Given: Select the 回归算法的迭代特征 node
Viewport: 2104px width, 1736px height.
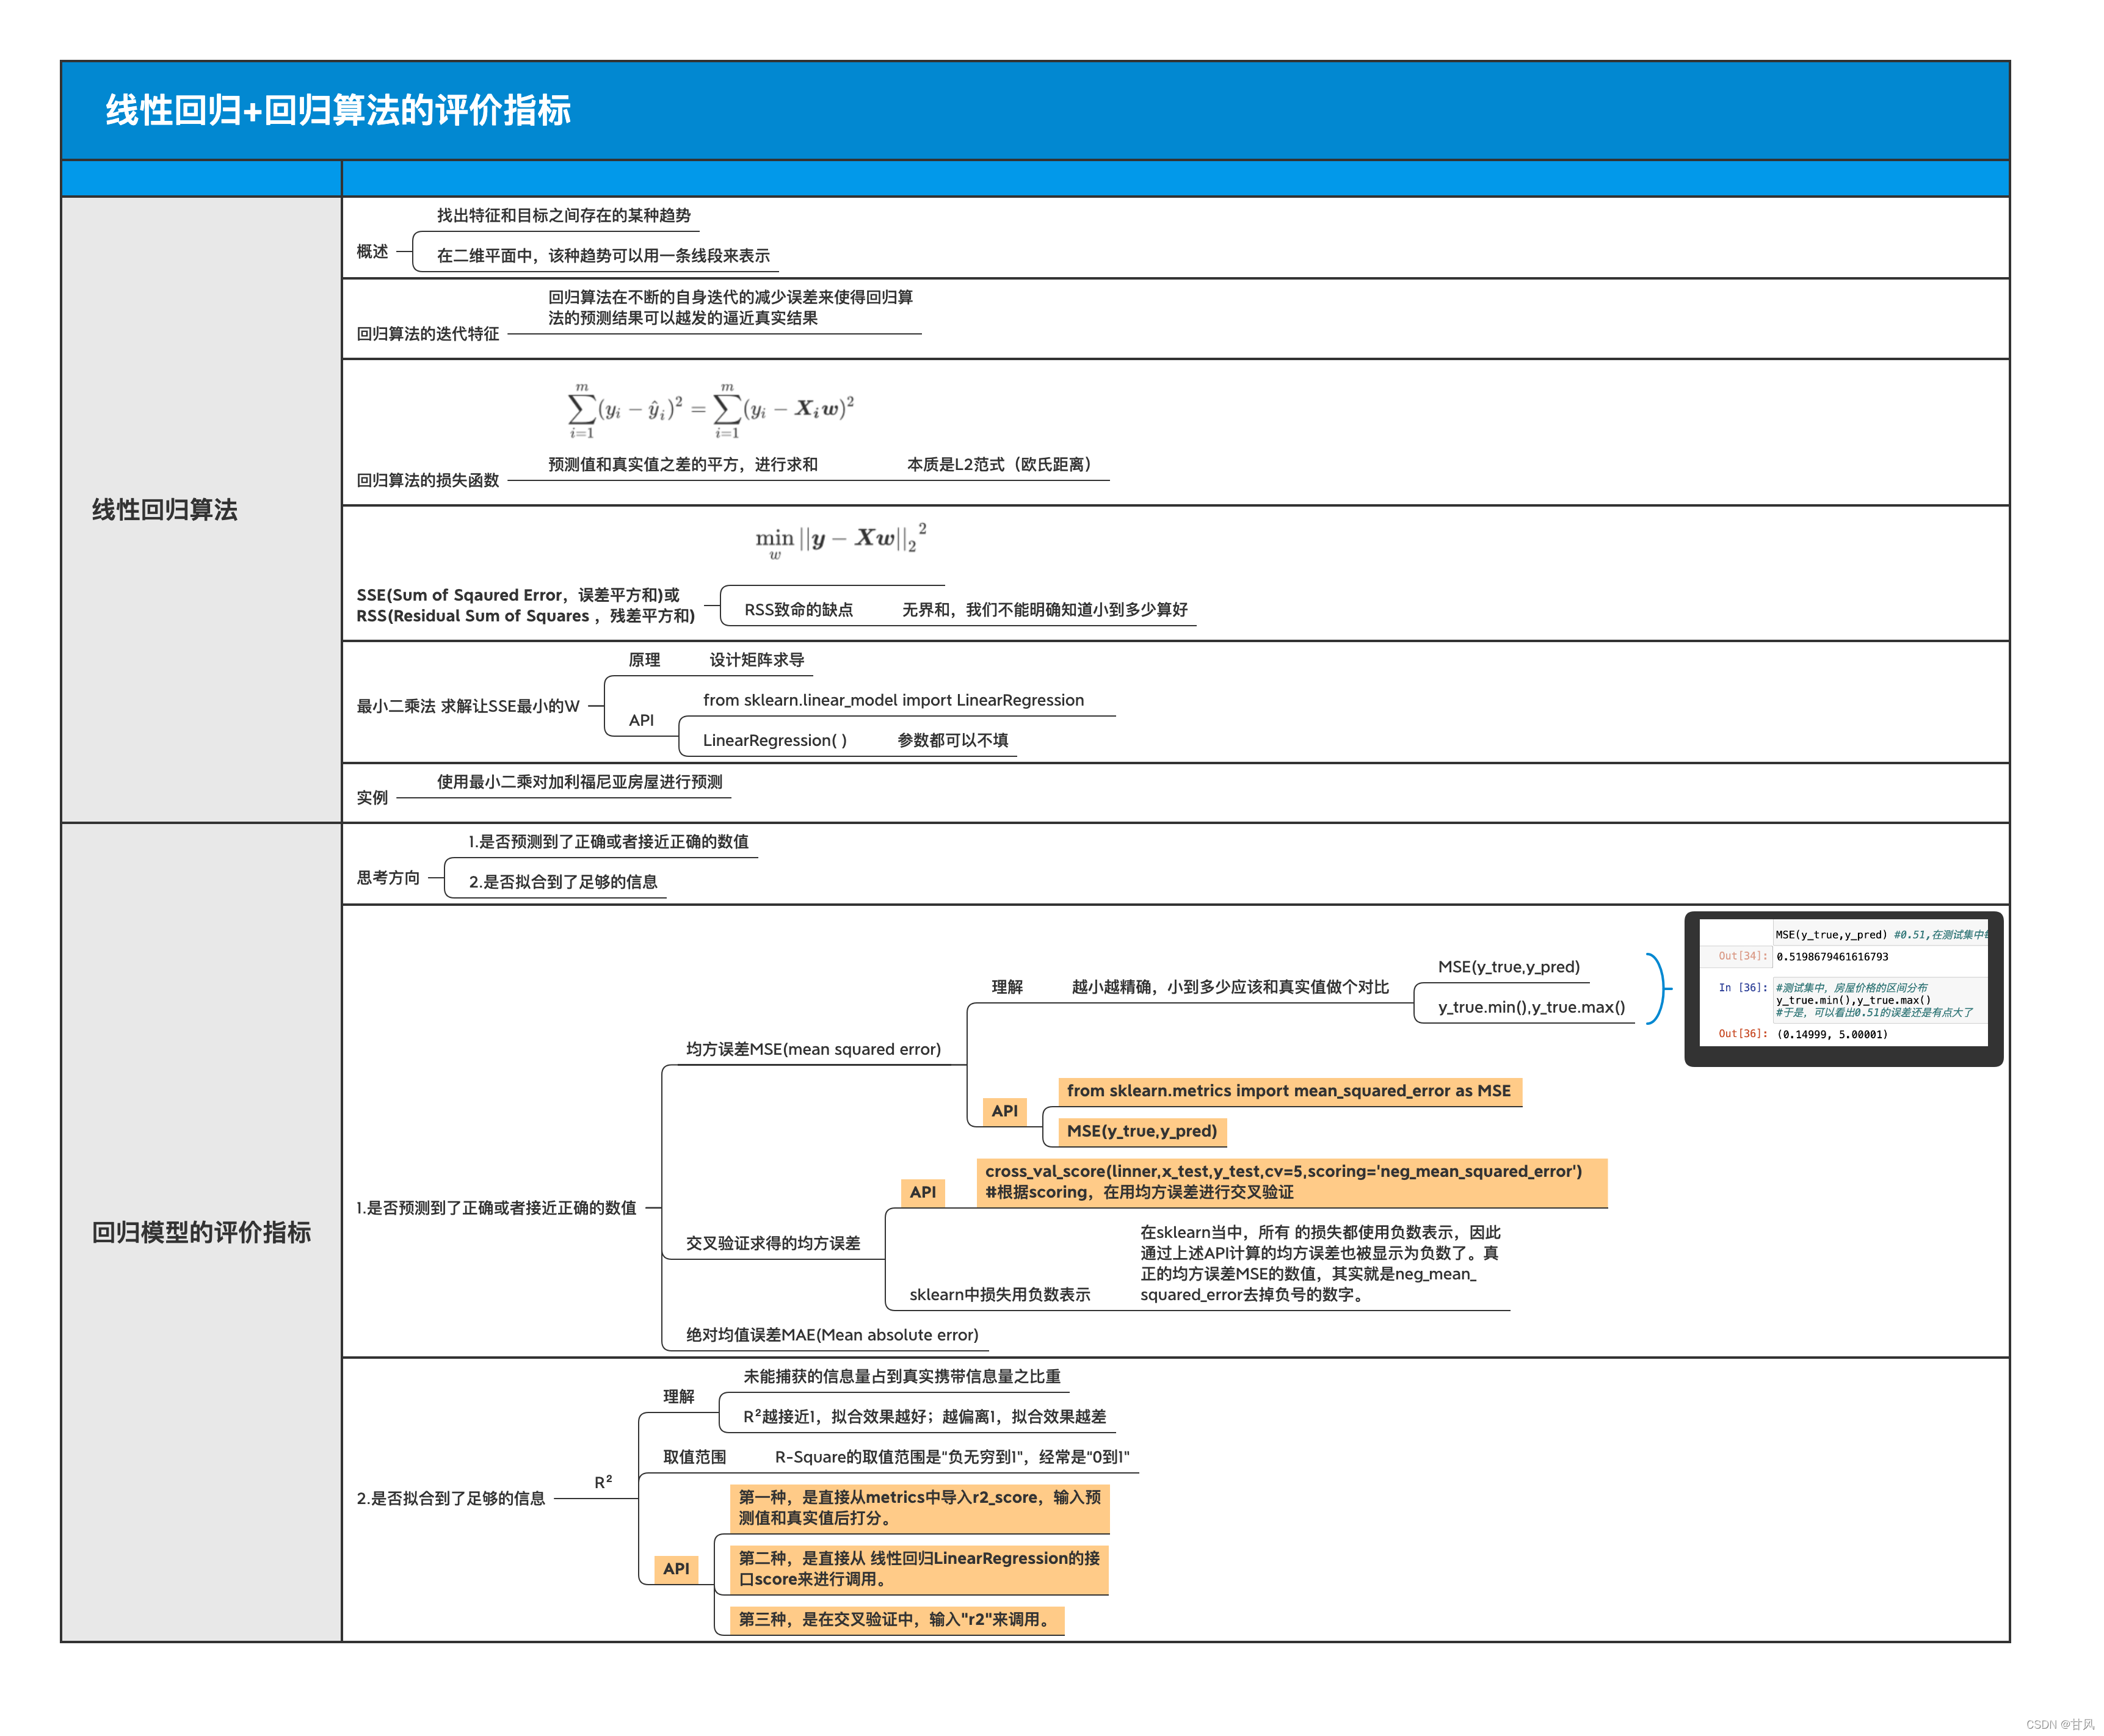Looking at the screenshot, I should pyautogui.click(x=428, y=333).
